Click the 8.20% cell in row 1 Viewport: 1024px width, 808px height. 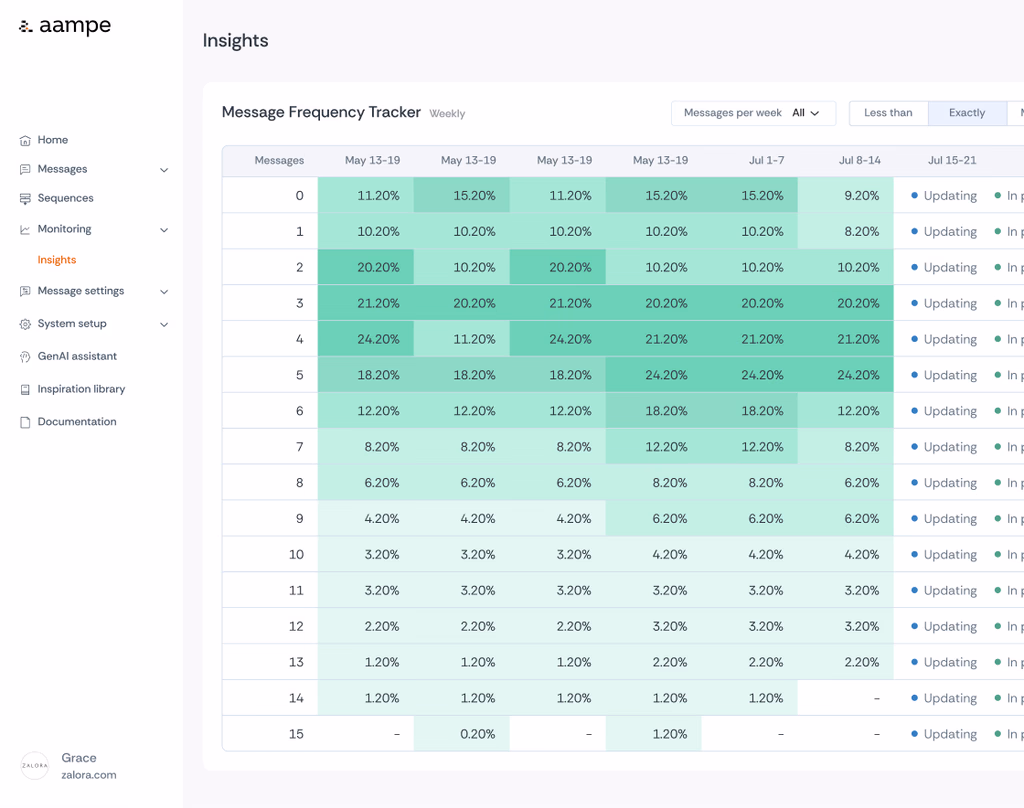tap(845, 231)
